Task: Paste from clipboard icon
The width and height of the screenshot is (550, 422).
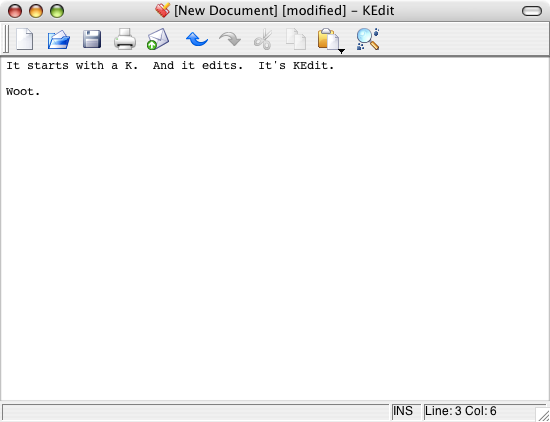Action: 328,39
